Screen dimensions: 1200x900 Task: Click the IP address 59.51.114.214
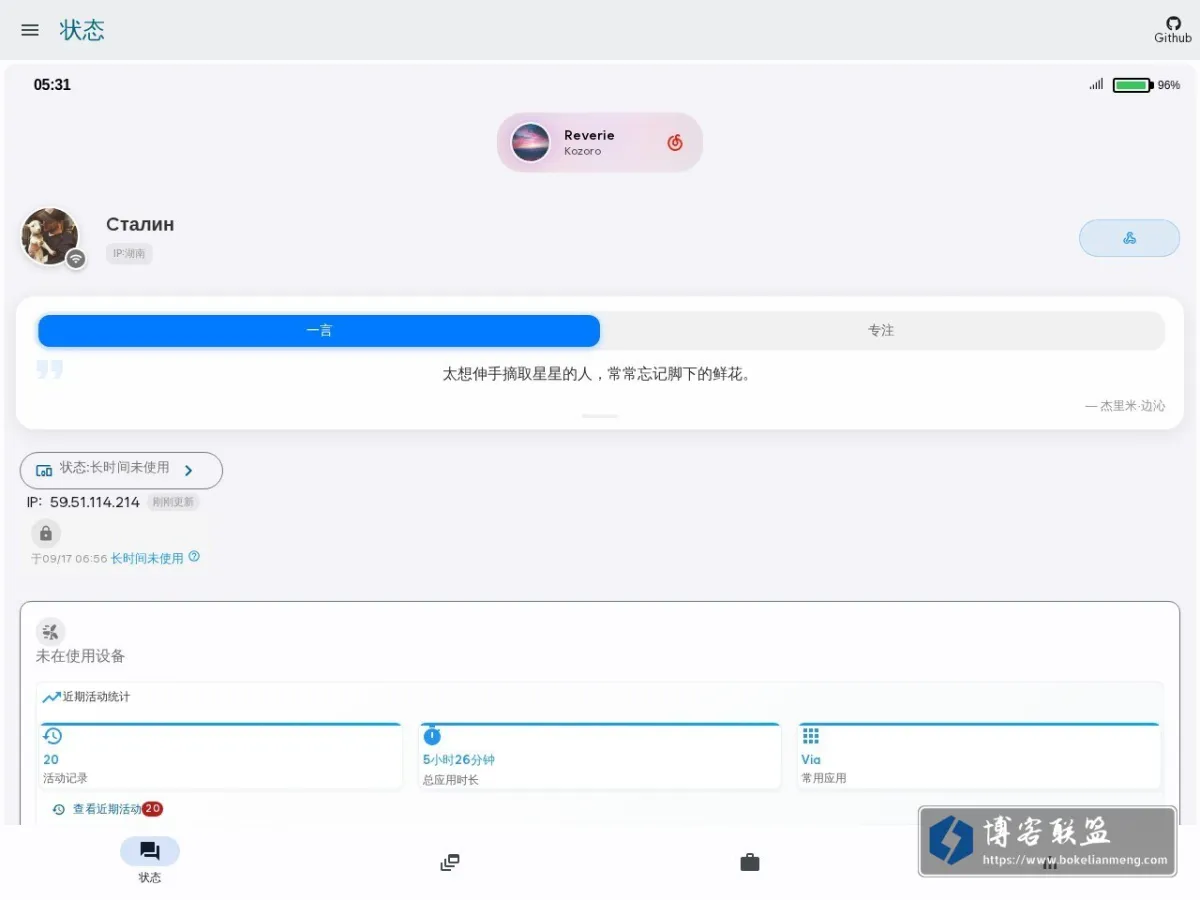[x=95, y=502]
